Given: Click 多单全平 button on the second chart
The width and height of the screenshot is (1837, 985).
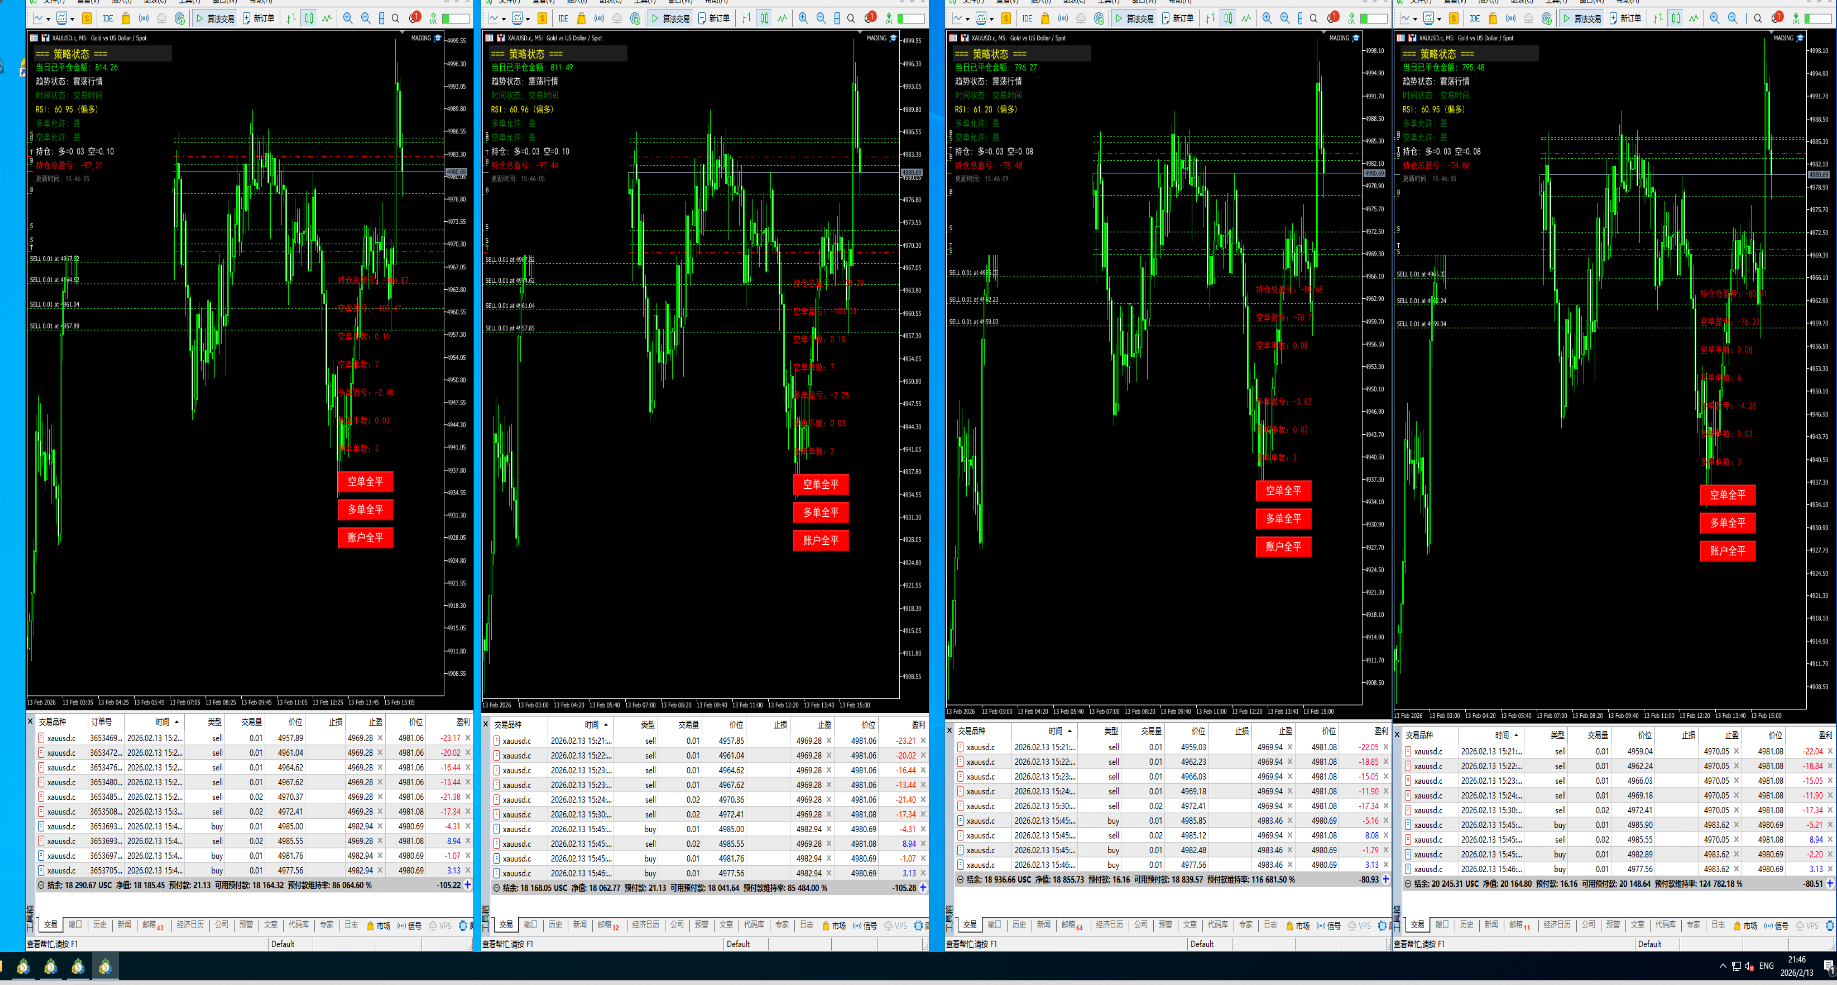Looking at the screenshot, I should point(821,512).
